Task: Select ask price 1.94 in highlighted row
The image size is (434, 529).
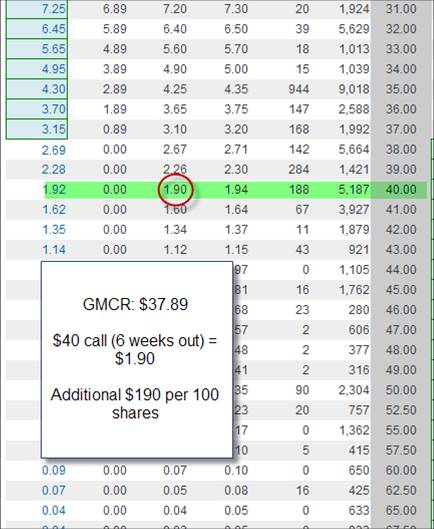Action: point(236,190)
